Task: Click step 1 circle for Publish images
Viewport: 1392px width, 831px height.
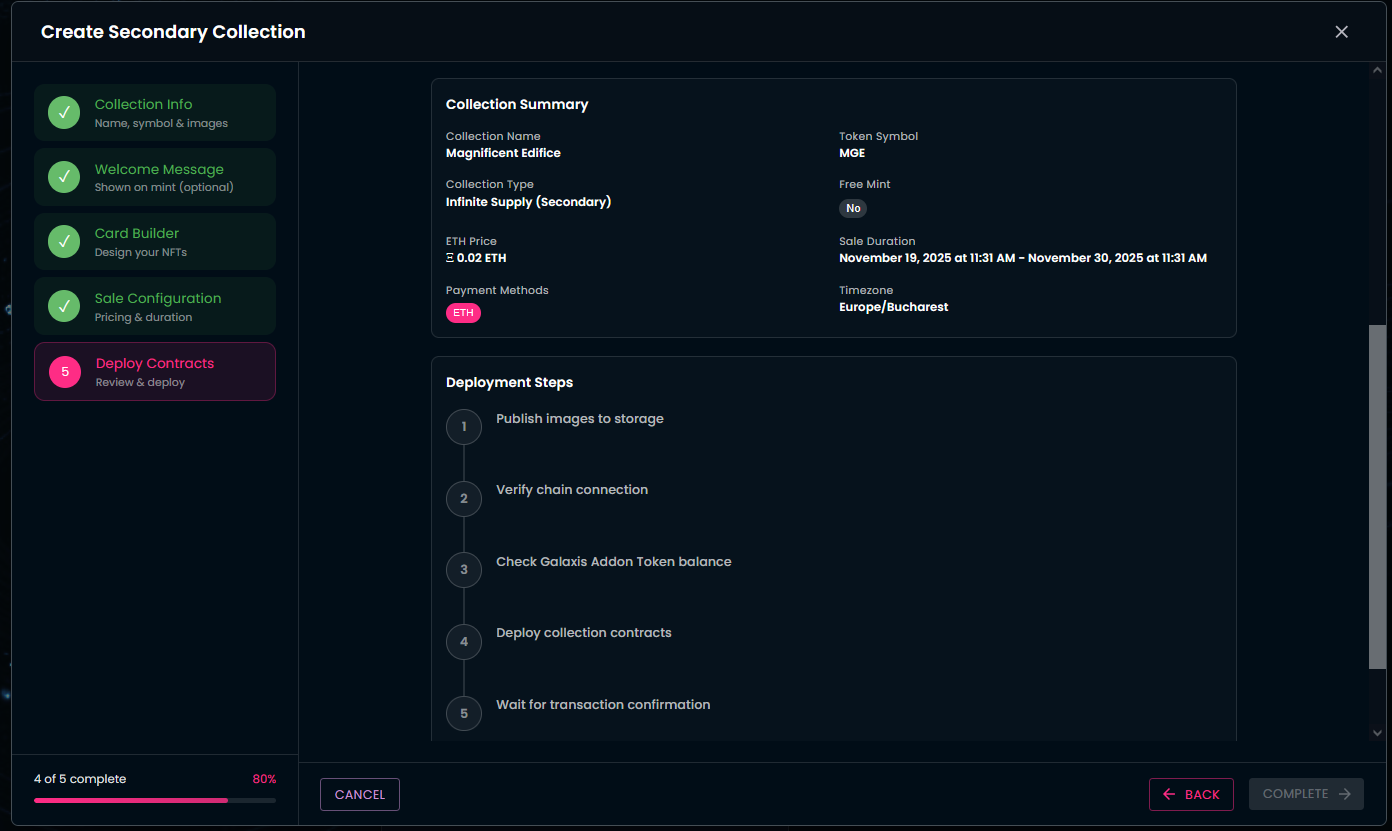Action: click(464, 427)
